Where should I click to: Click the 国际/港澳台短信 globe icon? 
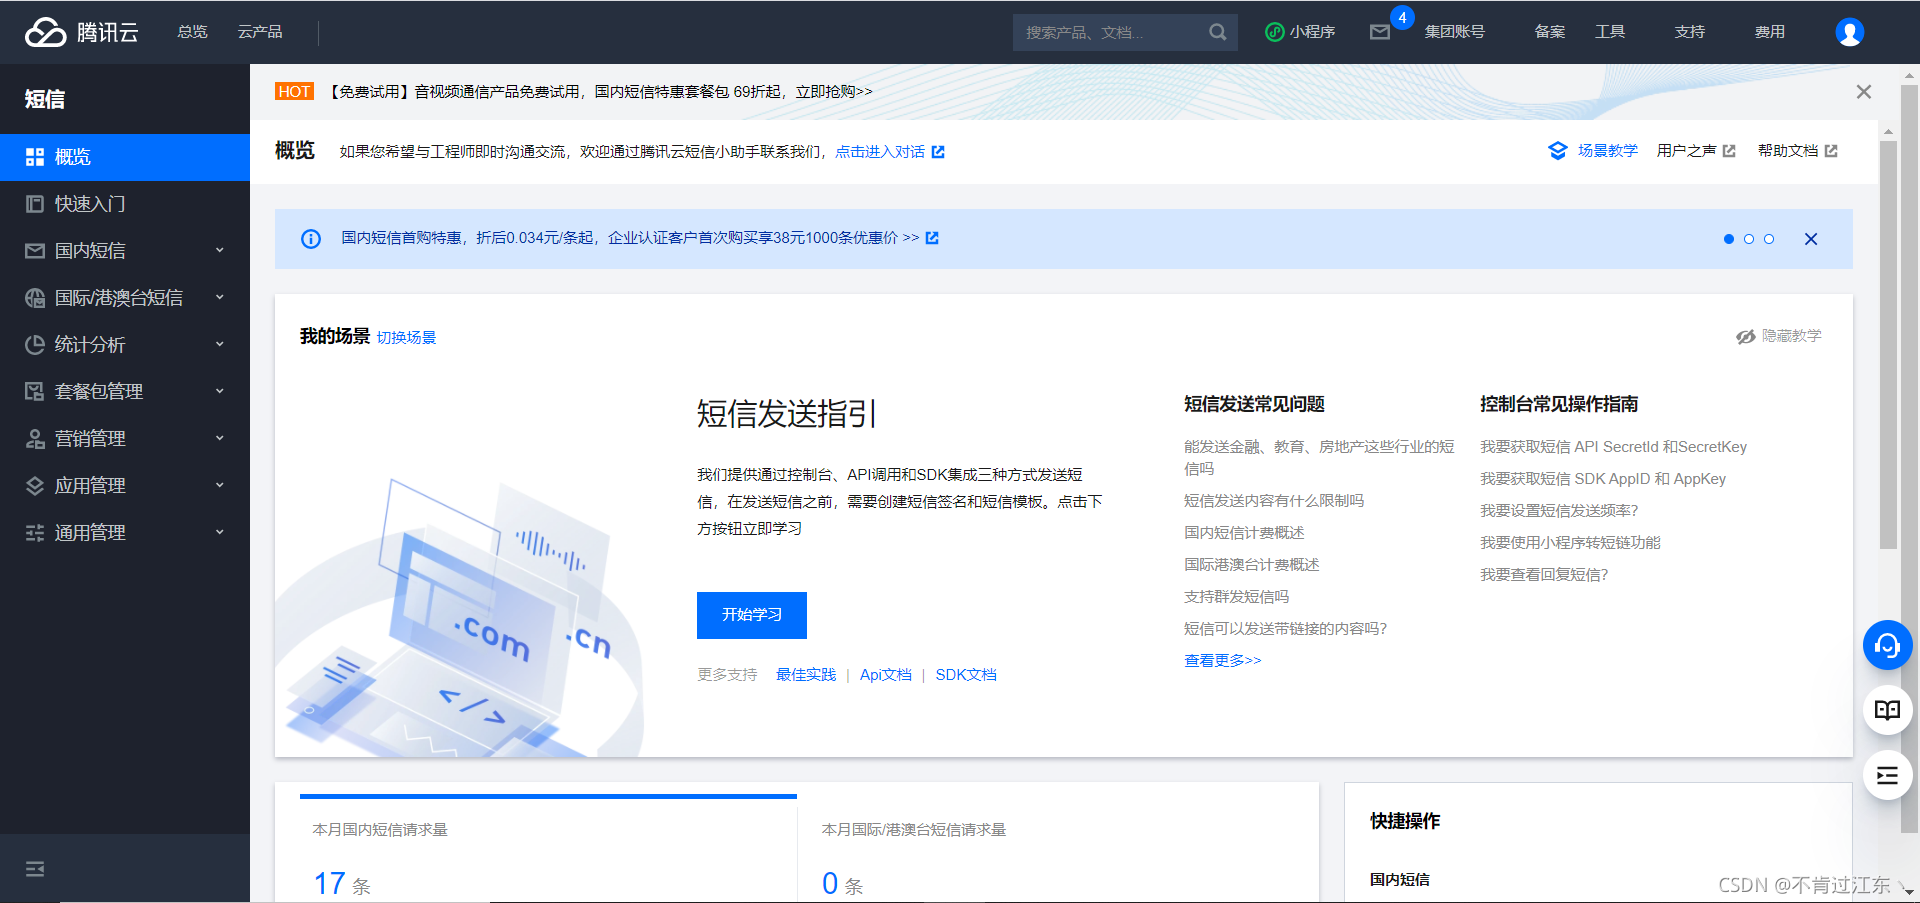point(35,298)
